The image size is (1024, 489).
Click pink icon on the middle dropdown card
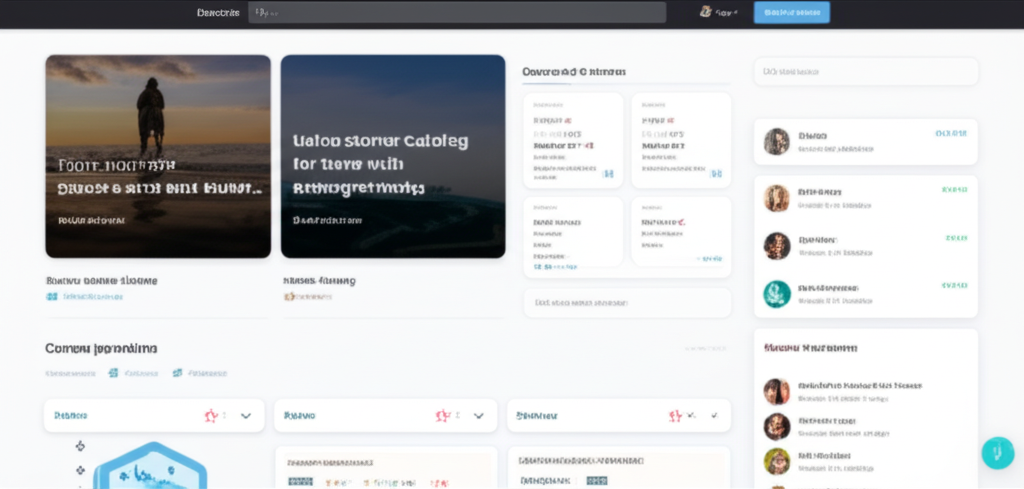[443, 416]
